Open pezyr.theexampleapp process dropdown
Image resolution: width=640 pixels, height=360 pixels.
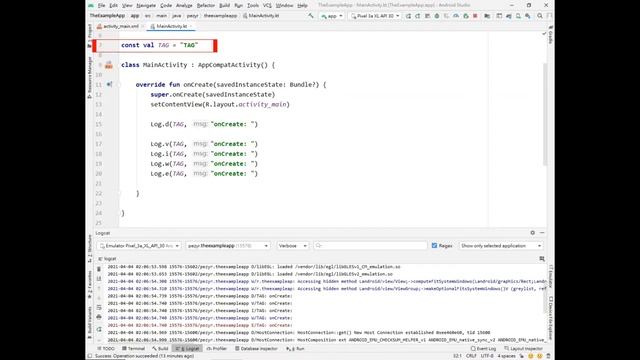point(228,246)
